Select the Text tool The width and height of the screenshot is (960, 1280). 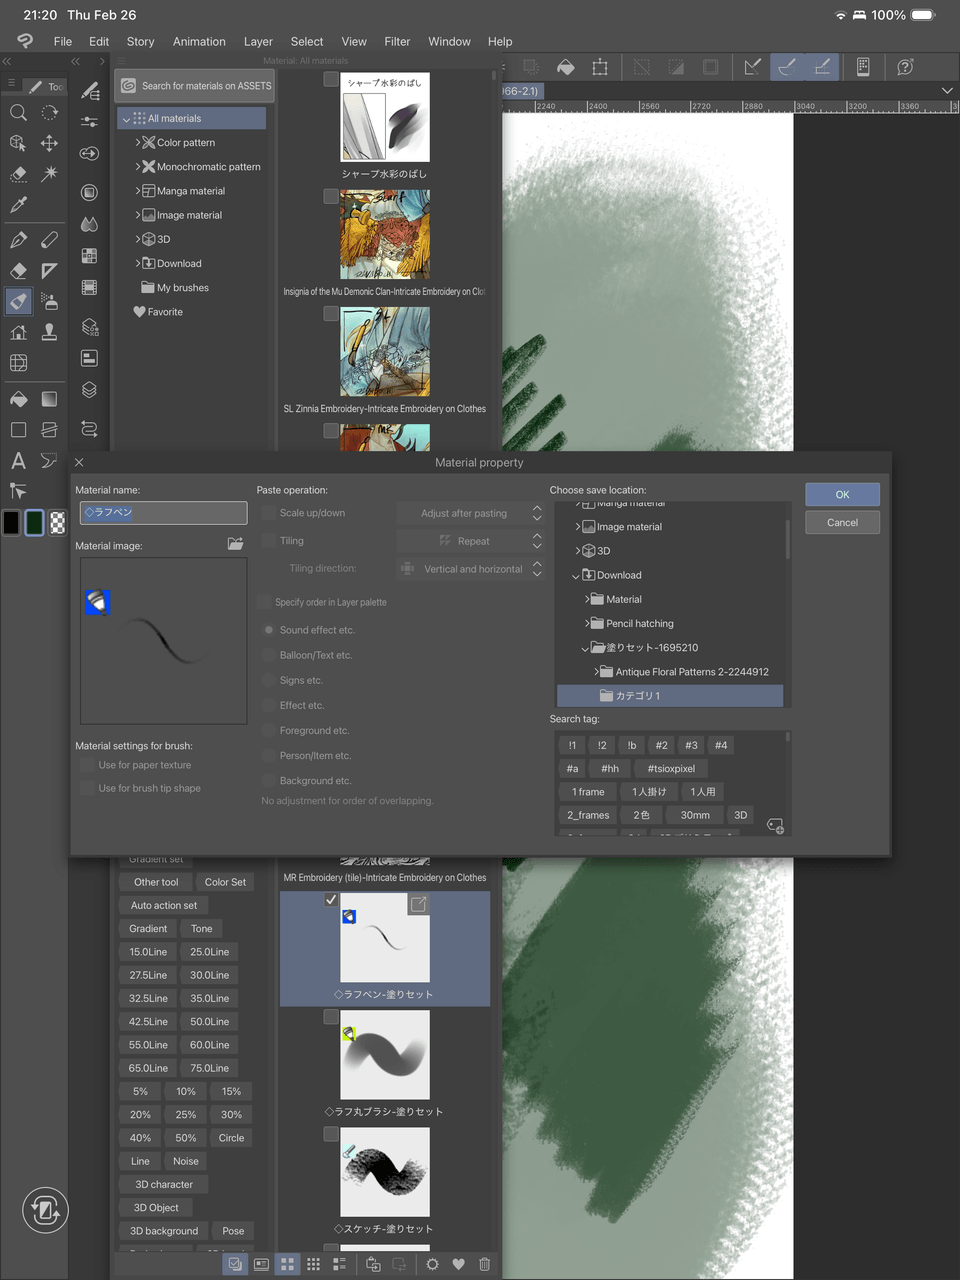18,461
